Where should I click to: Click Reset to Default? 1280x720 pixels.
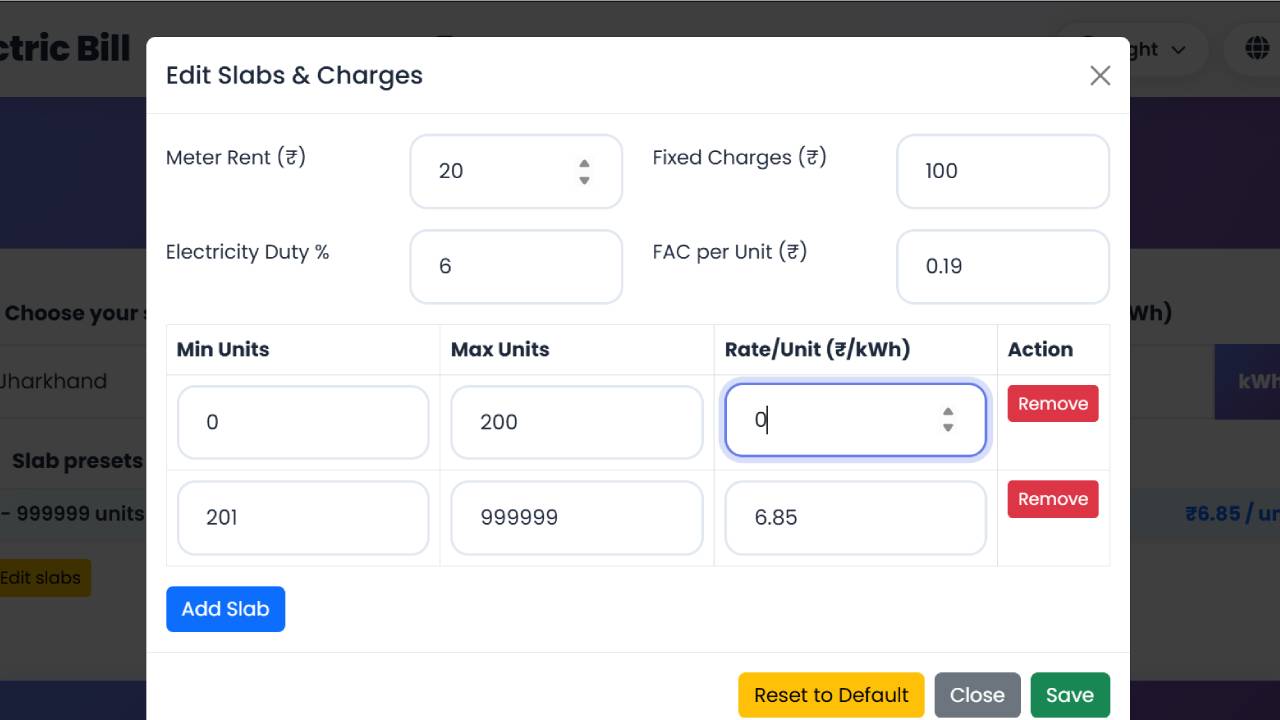(830, 694)
